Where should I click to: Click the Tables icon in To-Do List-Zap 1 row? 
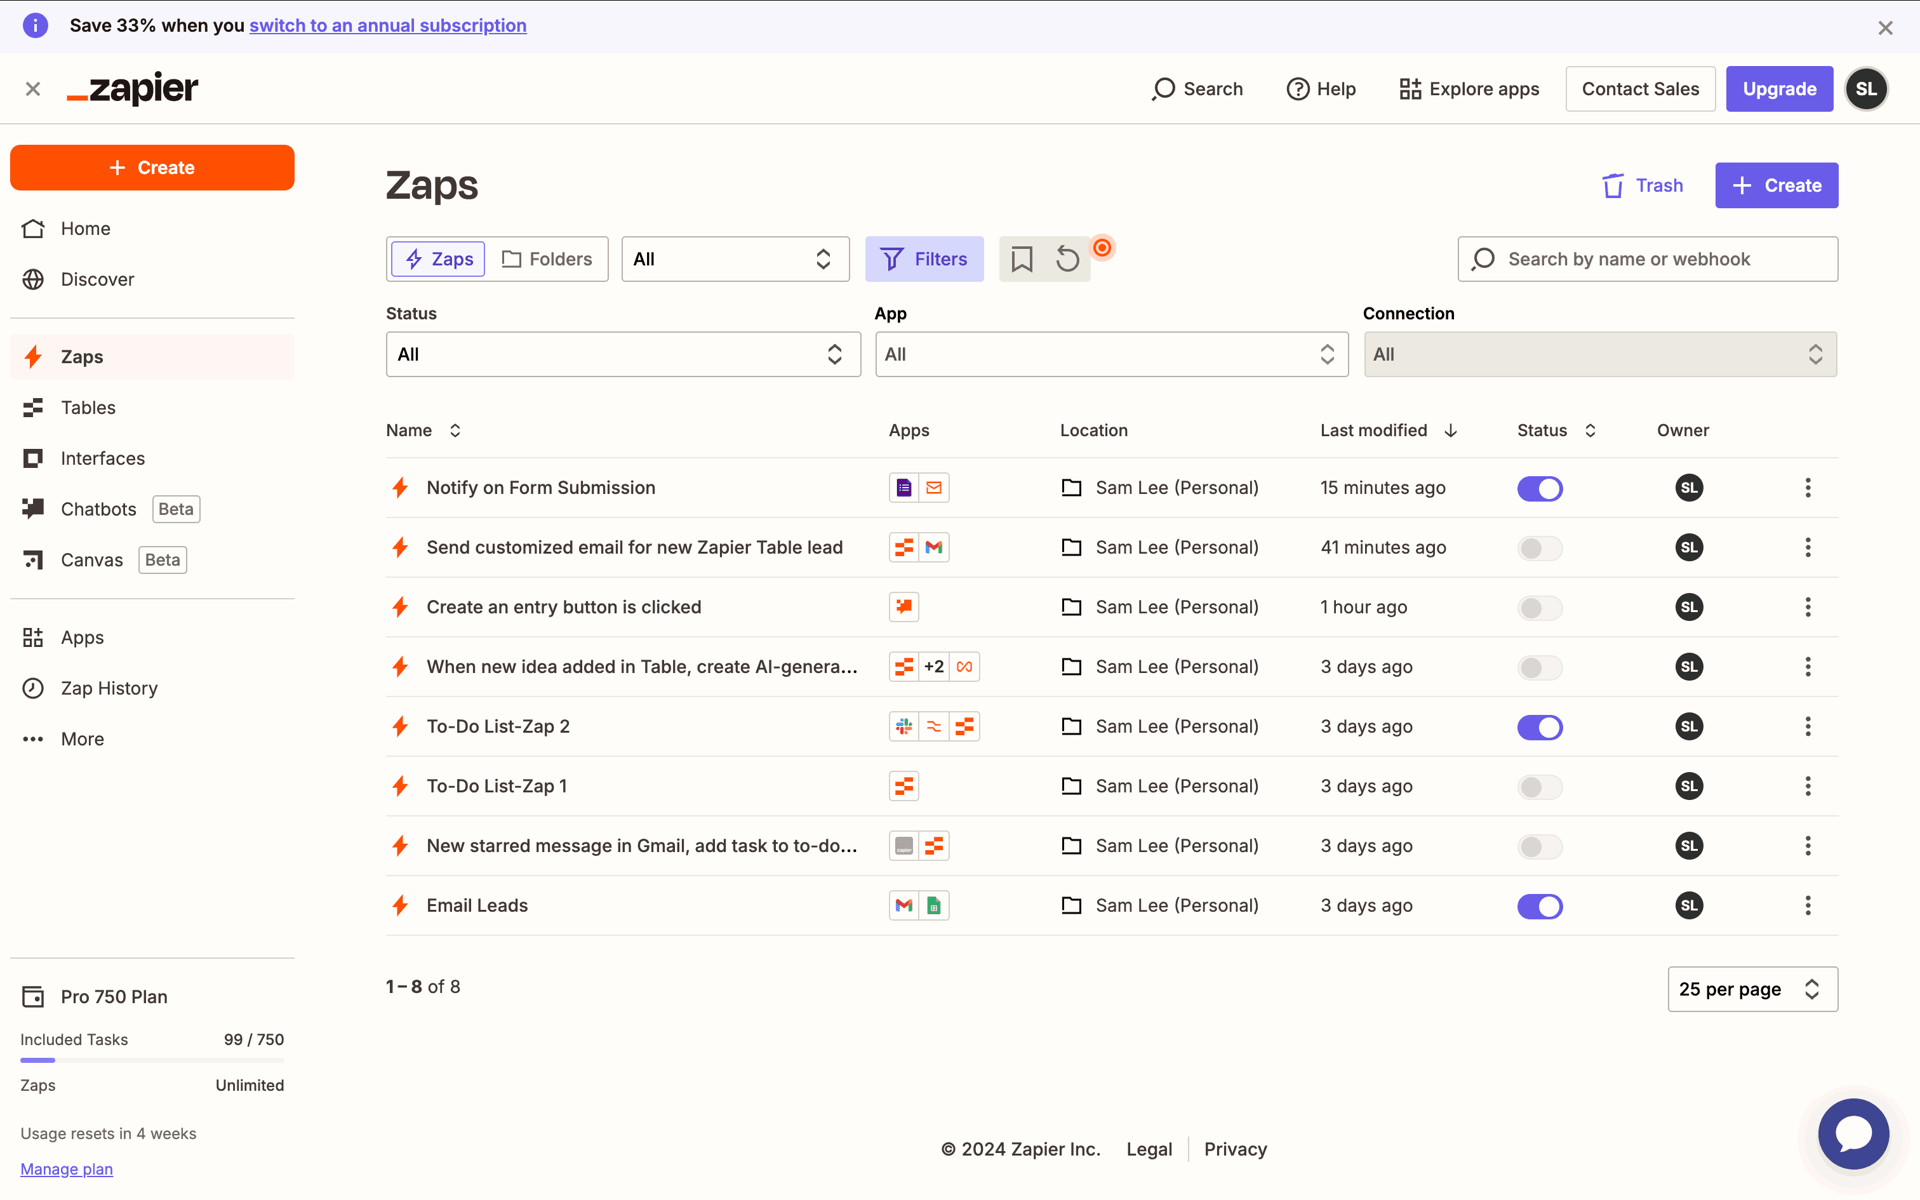pyautogui.click(x=904, y=786)
